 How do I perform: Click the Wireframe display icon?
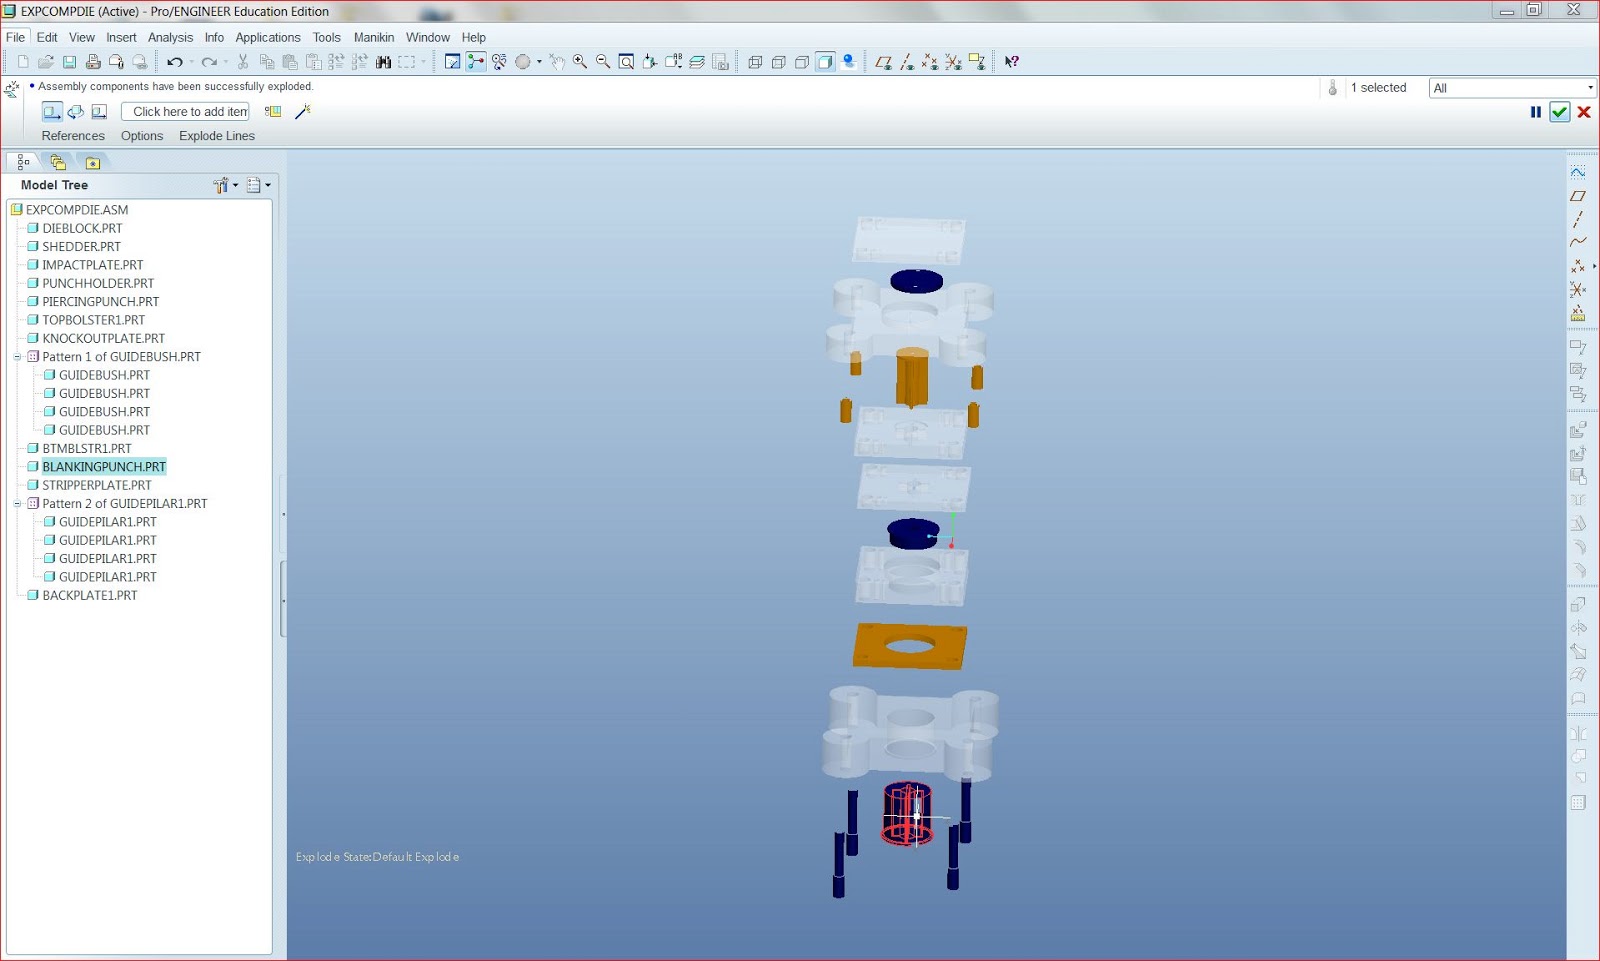(x=755, y=62)
